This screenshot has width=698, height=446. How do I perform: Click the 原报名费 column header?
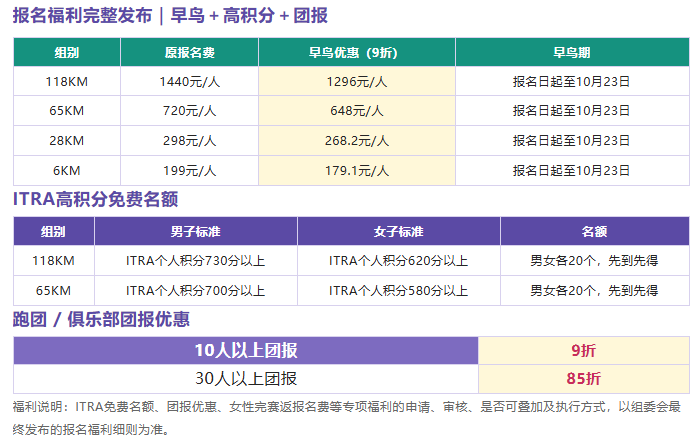pyautogui.click(x=190, y=53)
